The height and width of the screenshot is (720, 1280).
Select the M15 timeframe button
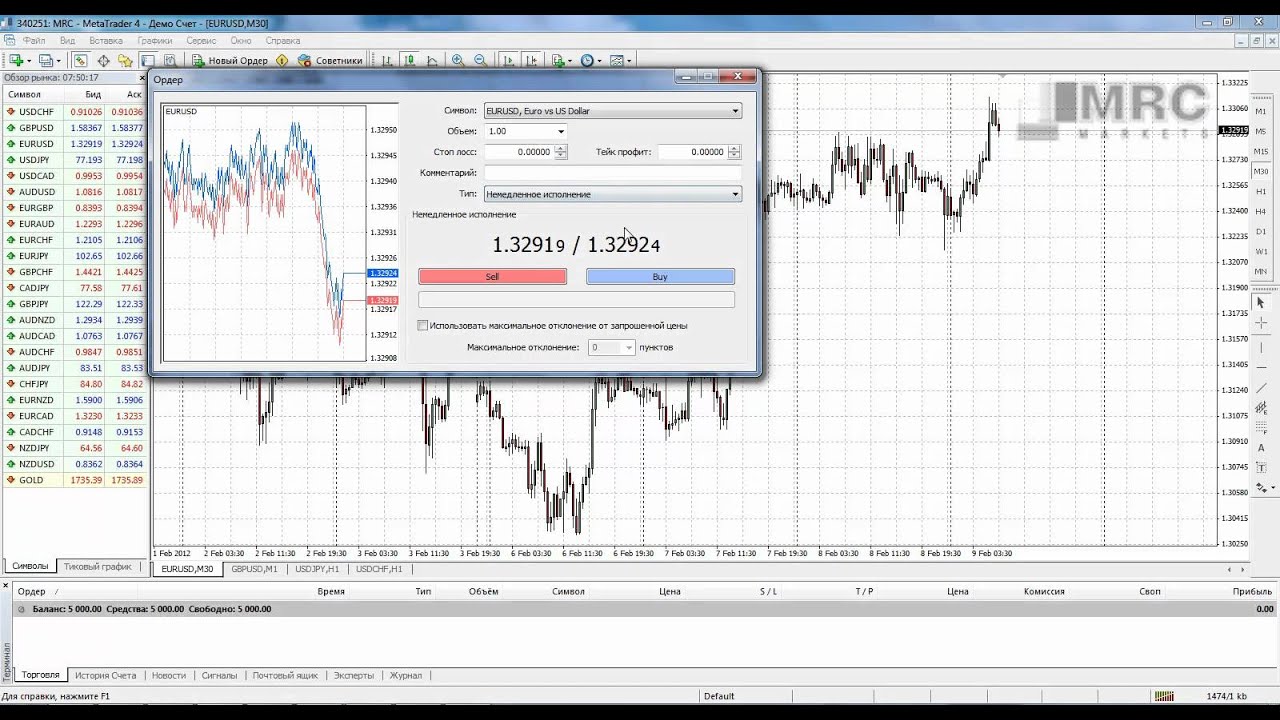tap(1261, 151)
